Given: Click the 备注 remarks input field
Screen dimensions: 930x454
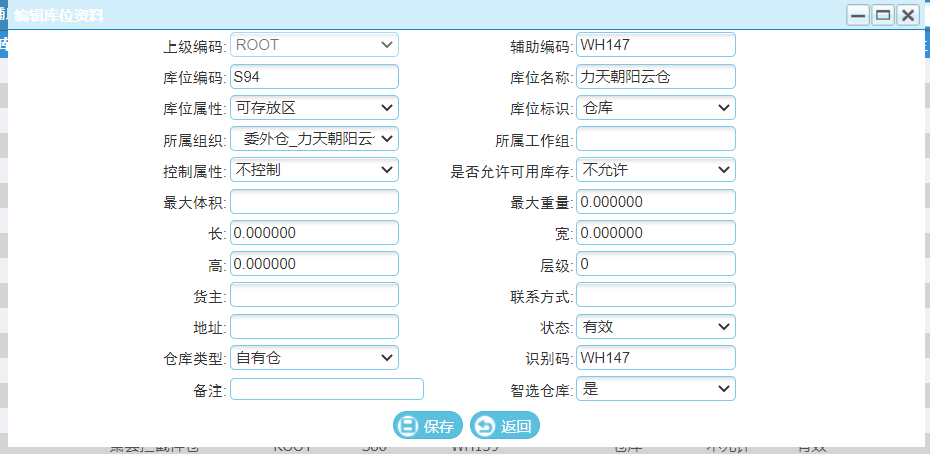Looking at the screenshot, I should (327, 389).
